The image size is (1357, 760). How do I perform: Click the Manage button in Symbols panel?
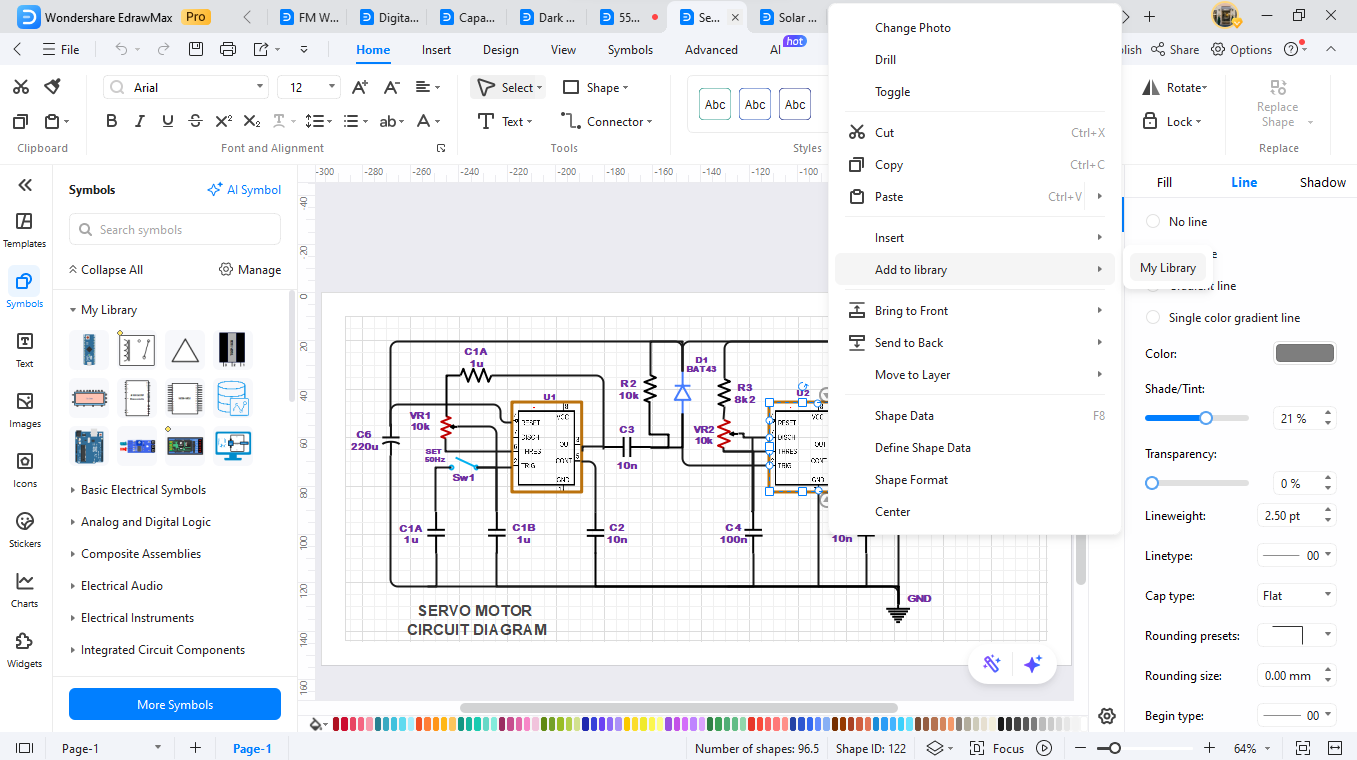point(250,270)
